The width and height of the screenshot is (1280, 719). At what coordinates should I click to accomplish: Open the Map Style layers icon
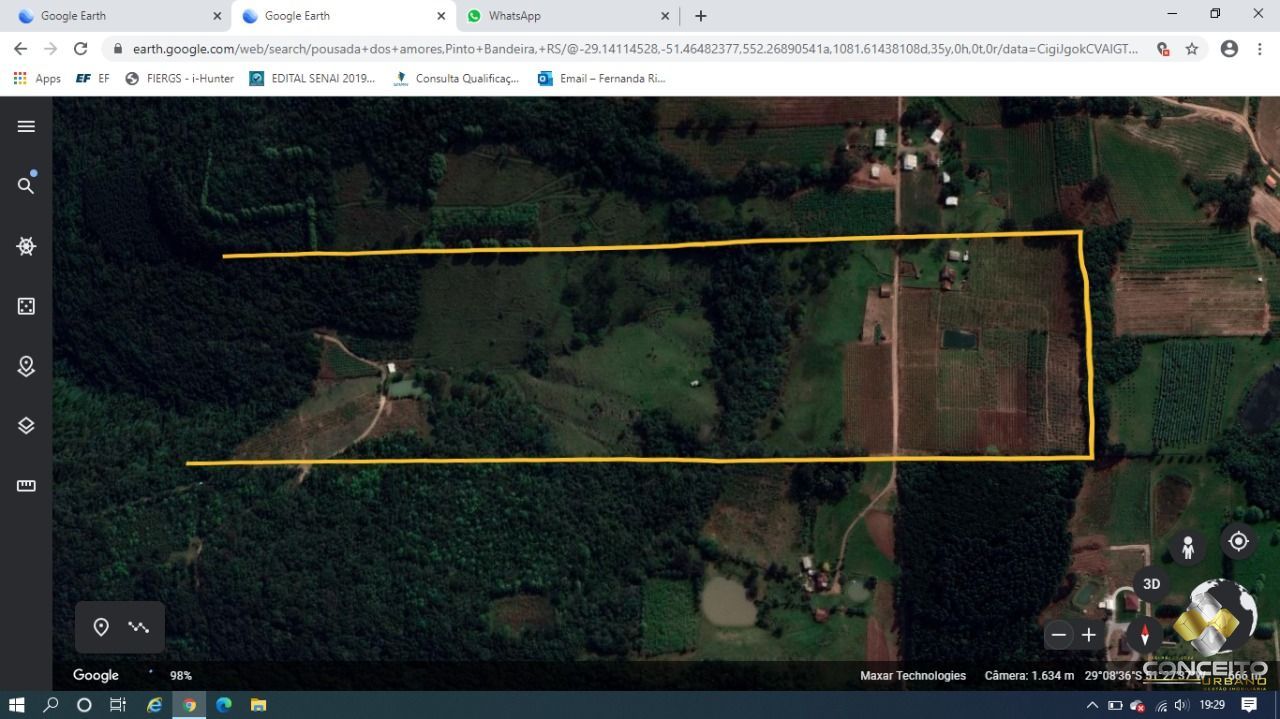tap(26, 426)
